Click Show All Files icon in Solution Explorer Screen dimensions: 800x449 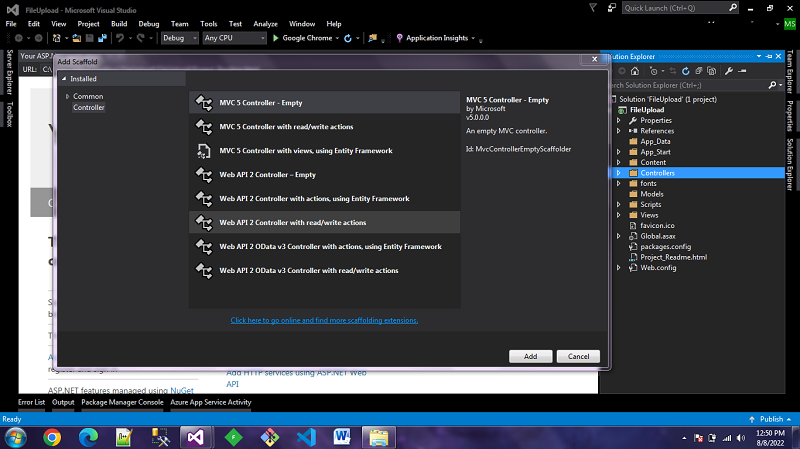pyautogui.click(x=712, y=71)
